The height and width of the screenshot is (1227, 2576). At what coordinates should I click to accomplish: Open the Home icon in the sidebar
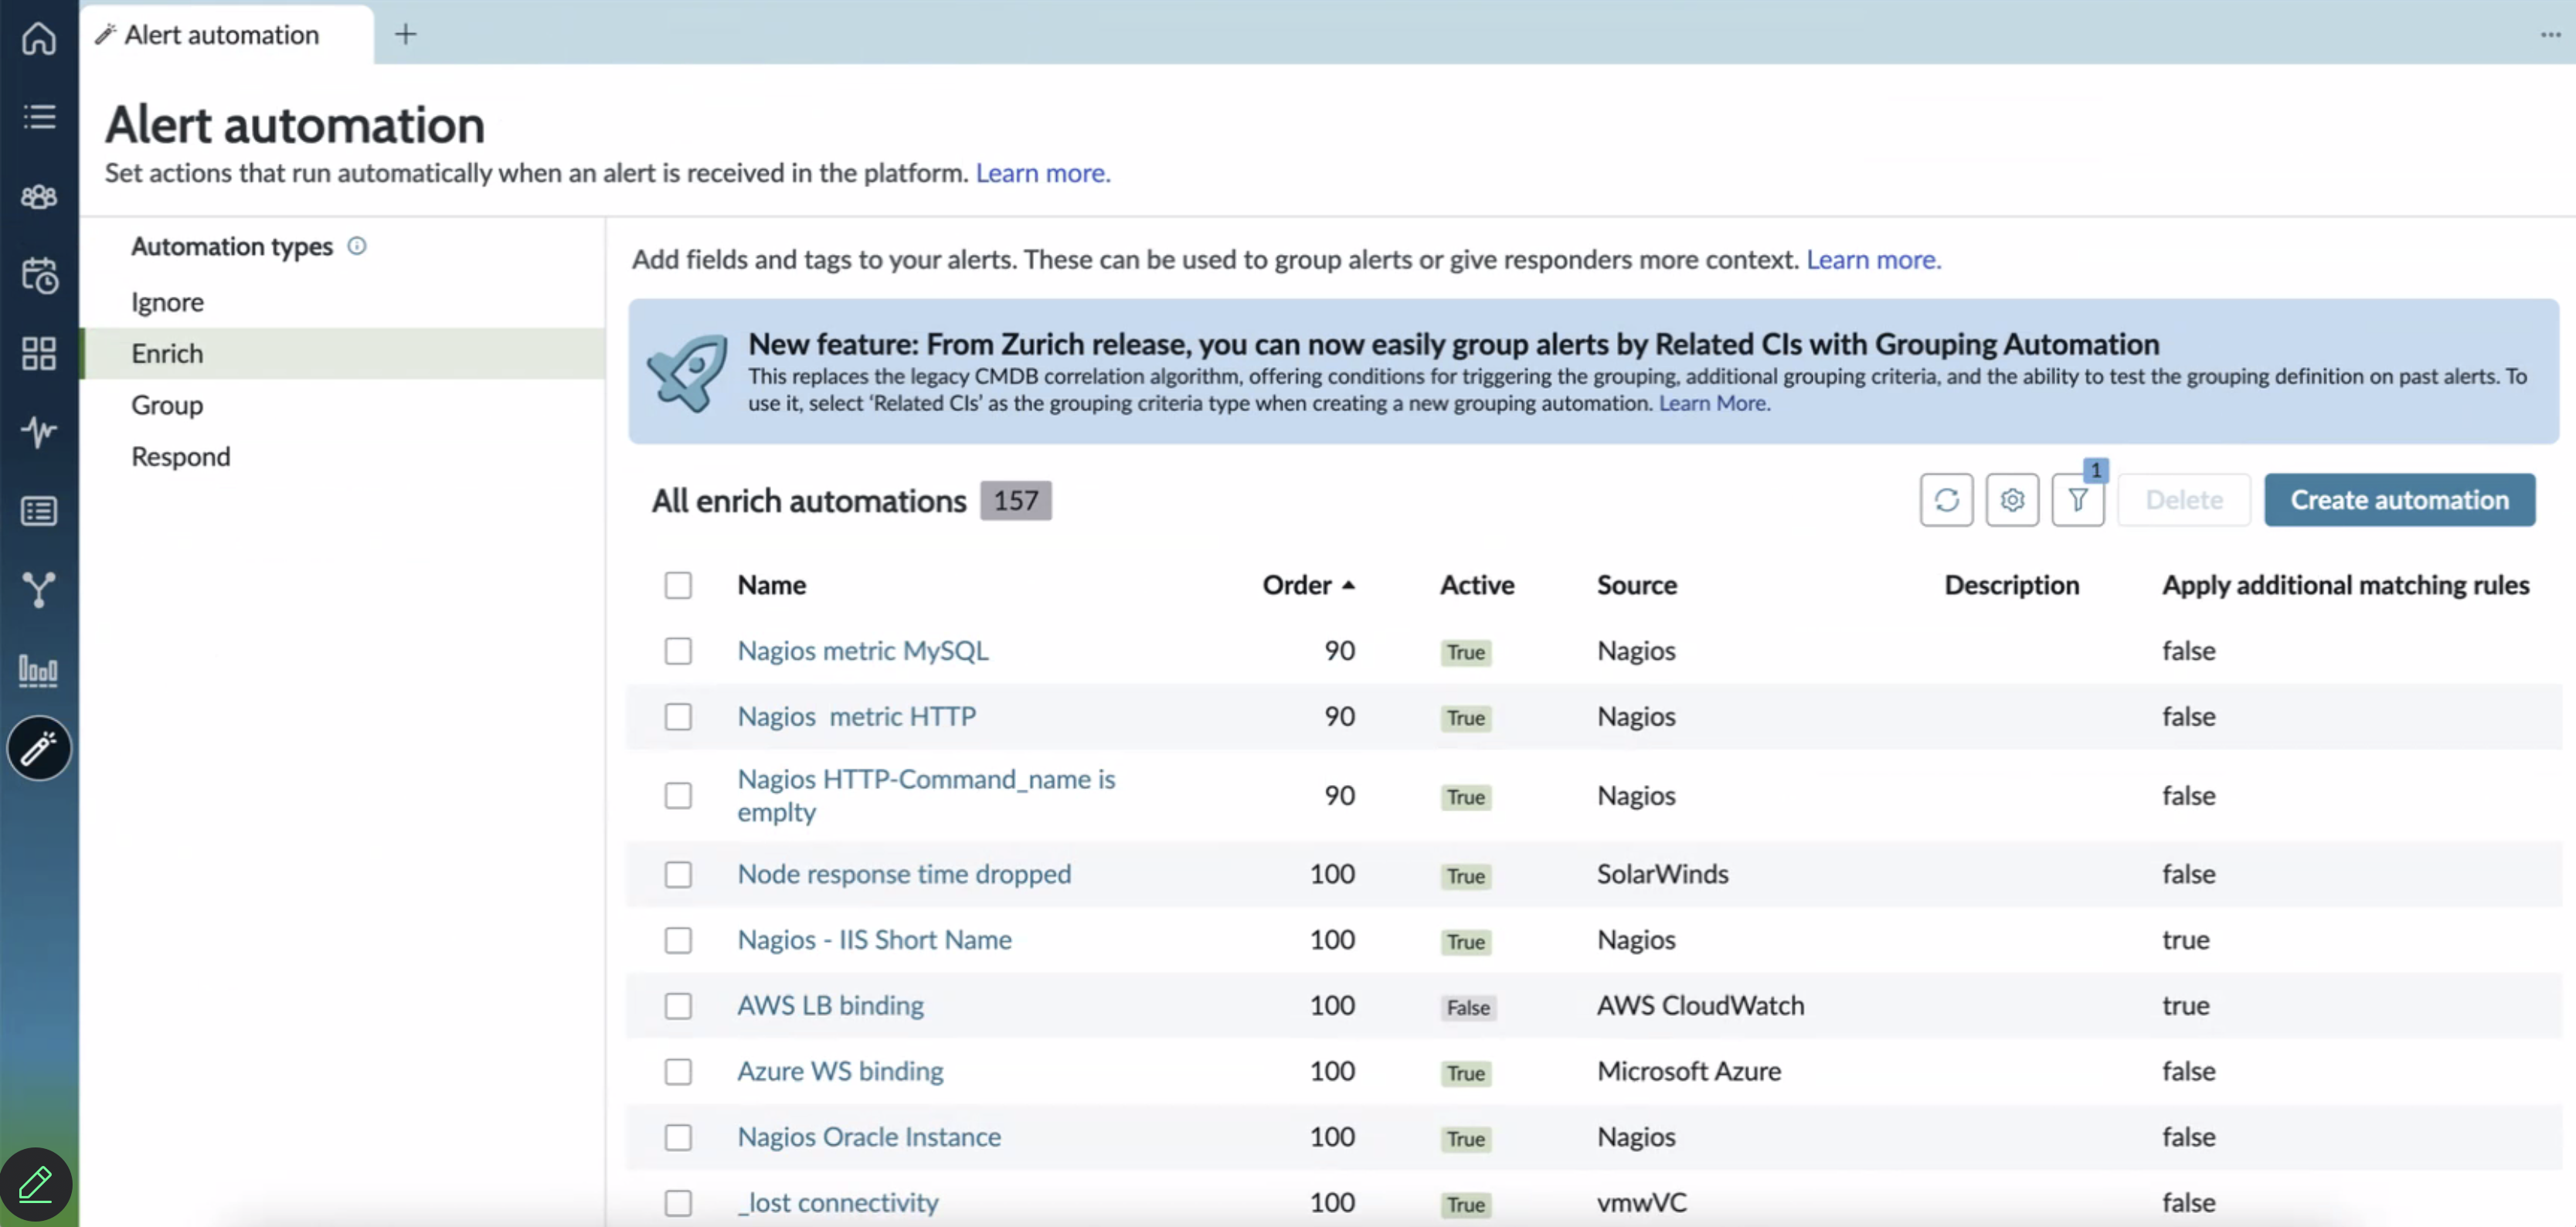click(x=39, y=38)
